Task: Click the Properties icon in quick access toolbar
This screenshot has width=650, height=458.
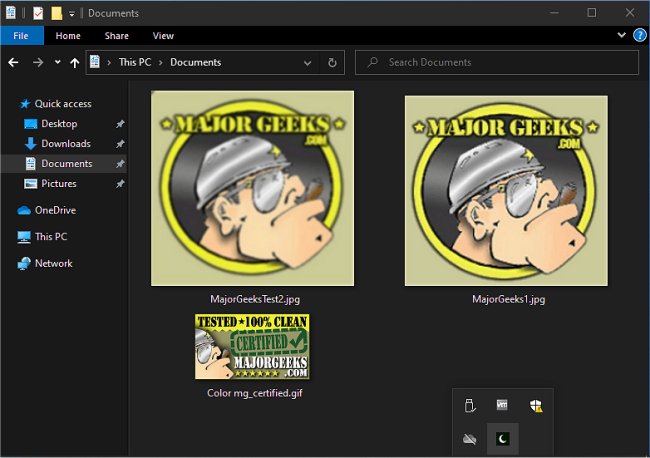Action: pyautogui.click(x=38, y=13)
